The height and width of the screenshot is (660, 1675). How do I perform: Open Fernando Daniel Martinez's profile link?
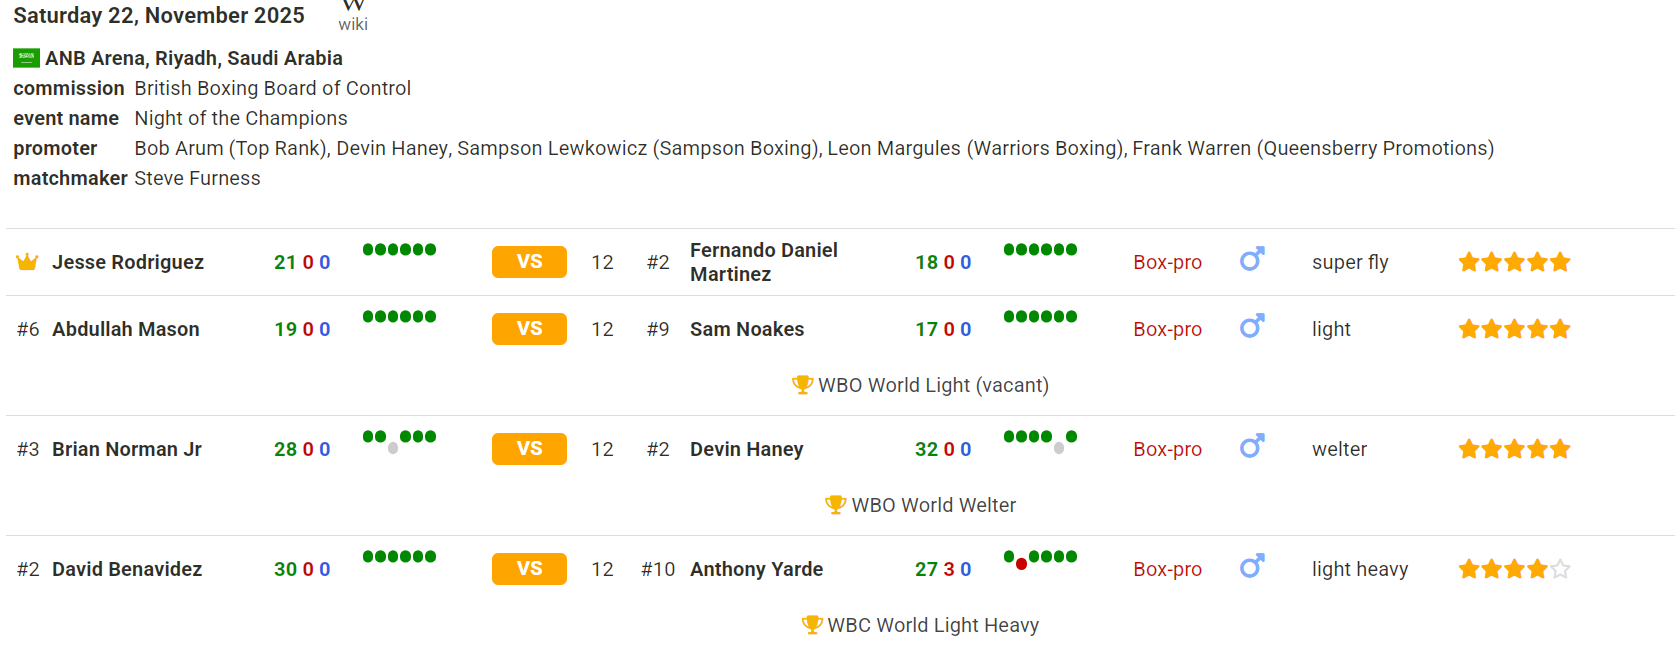(764, 262)
